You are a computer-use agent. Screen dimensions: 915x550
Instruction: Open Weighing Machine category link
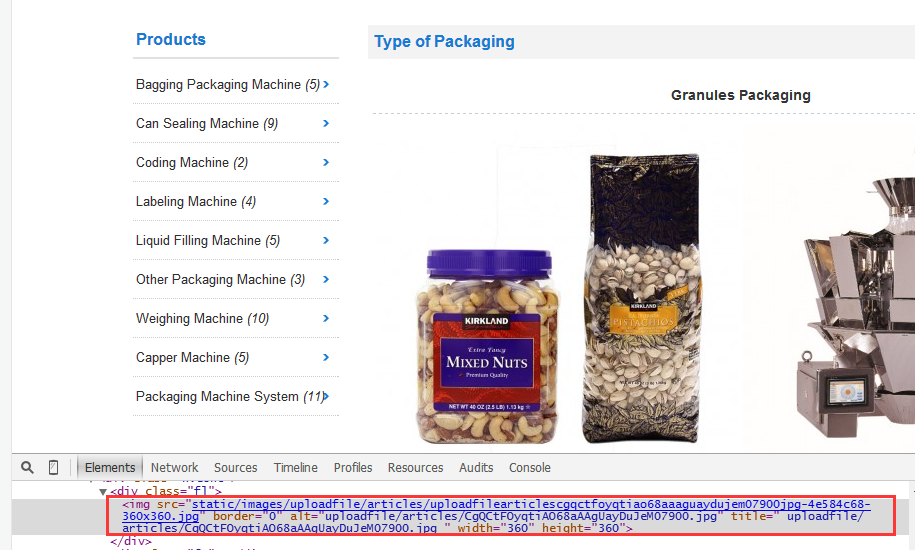coord(202,319)
